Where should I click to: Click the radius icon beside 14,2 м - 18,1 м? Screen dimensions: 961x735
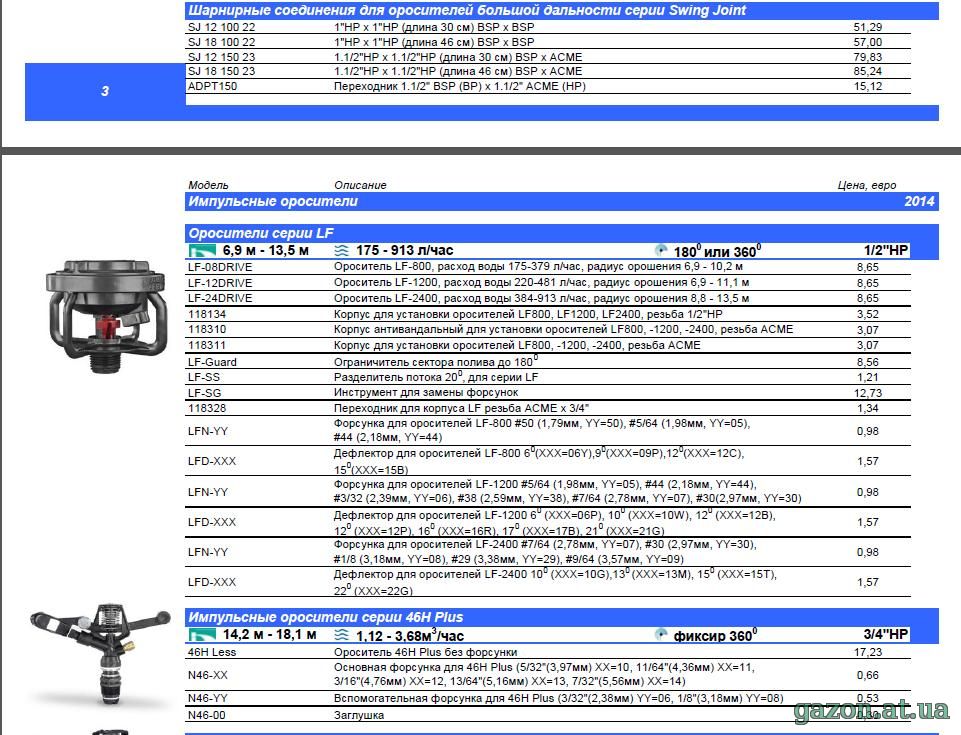(202, 635)
